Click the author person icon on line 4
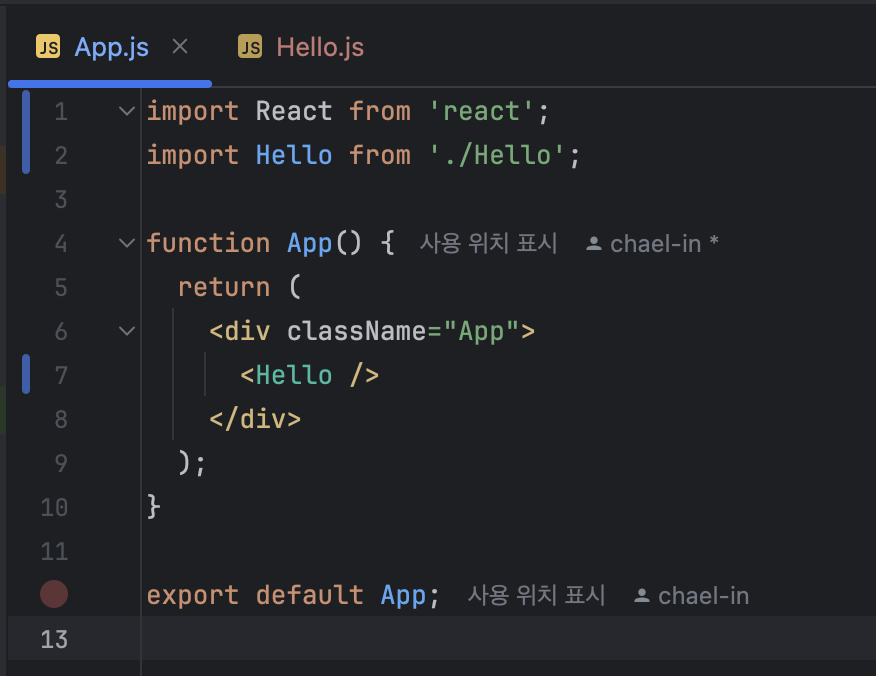 (593, 244)
